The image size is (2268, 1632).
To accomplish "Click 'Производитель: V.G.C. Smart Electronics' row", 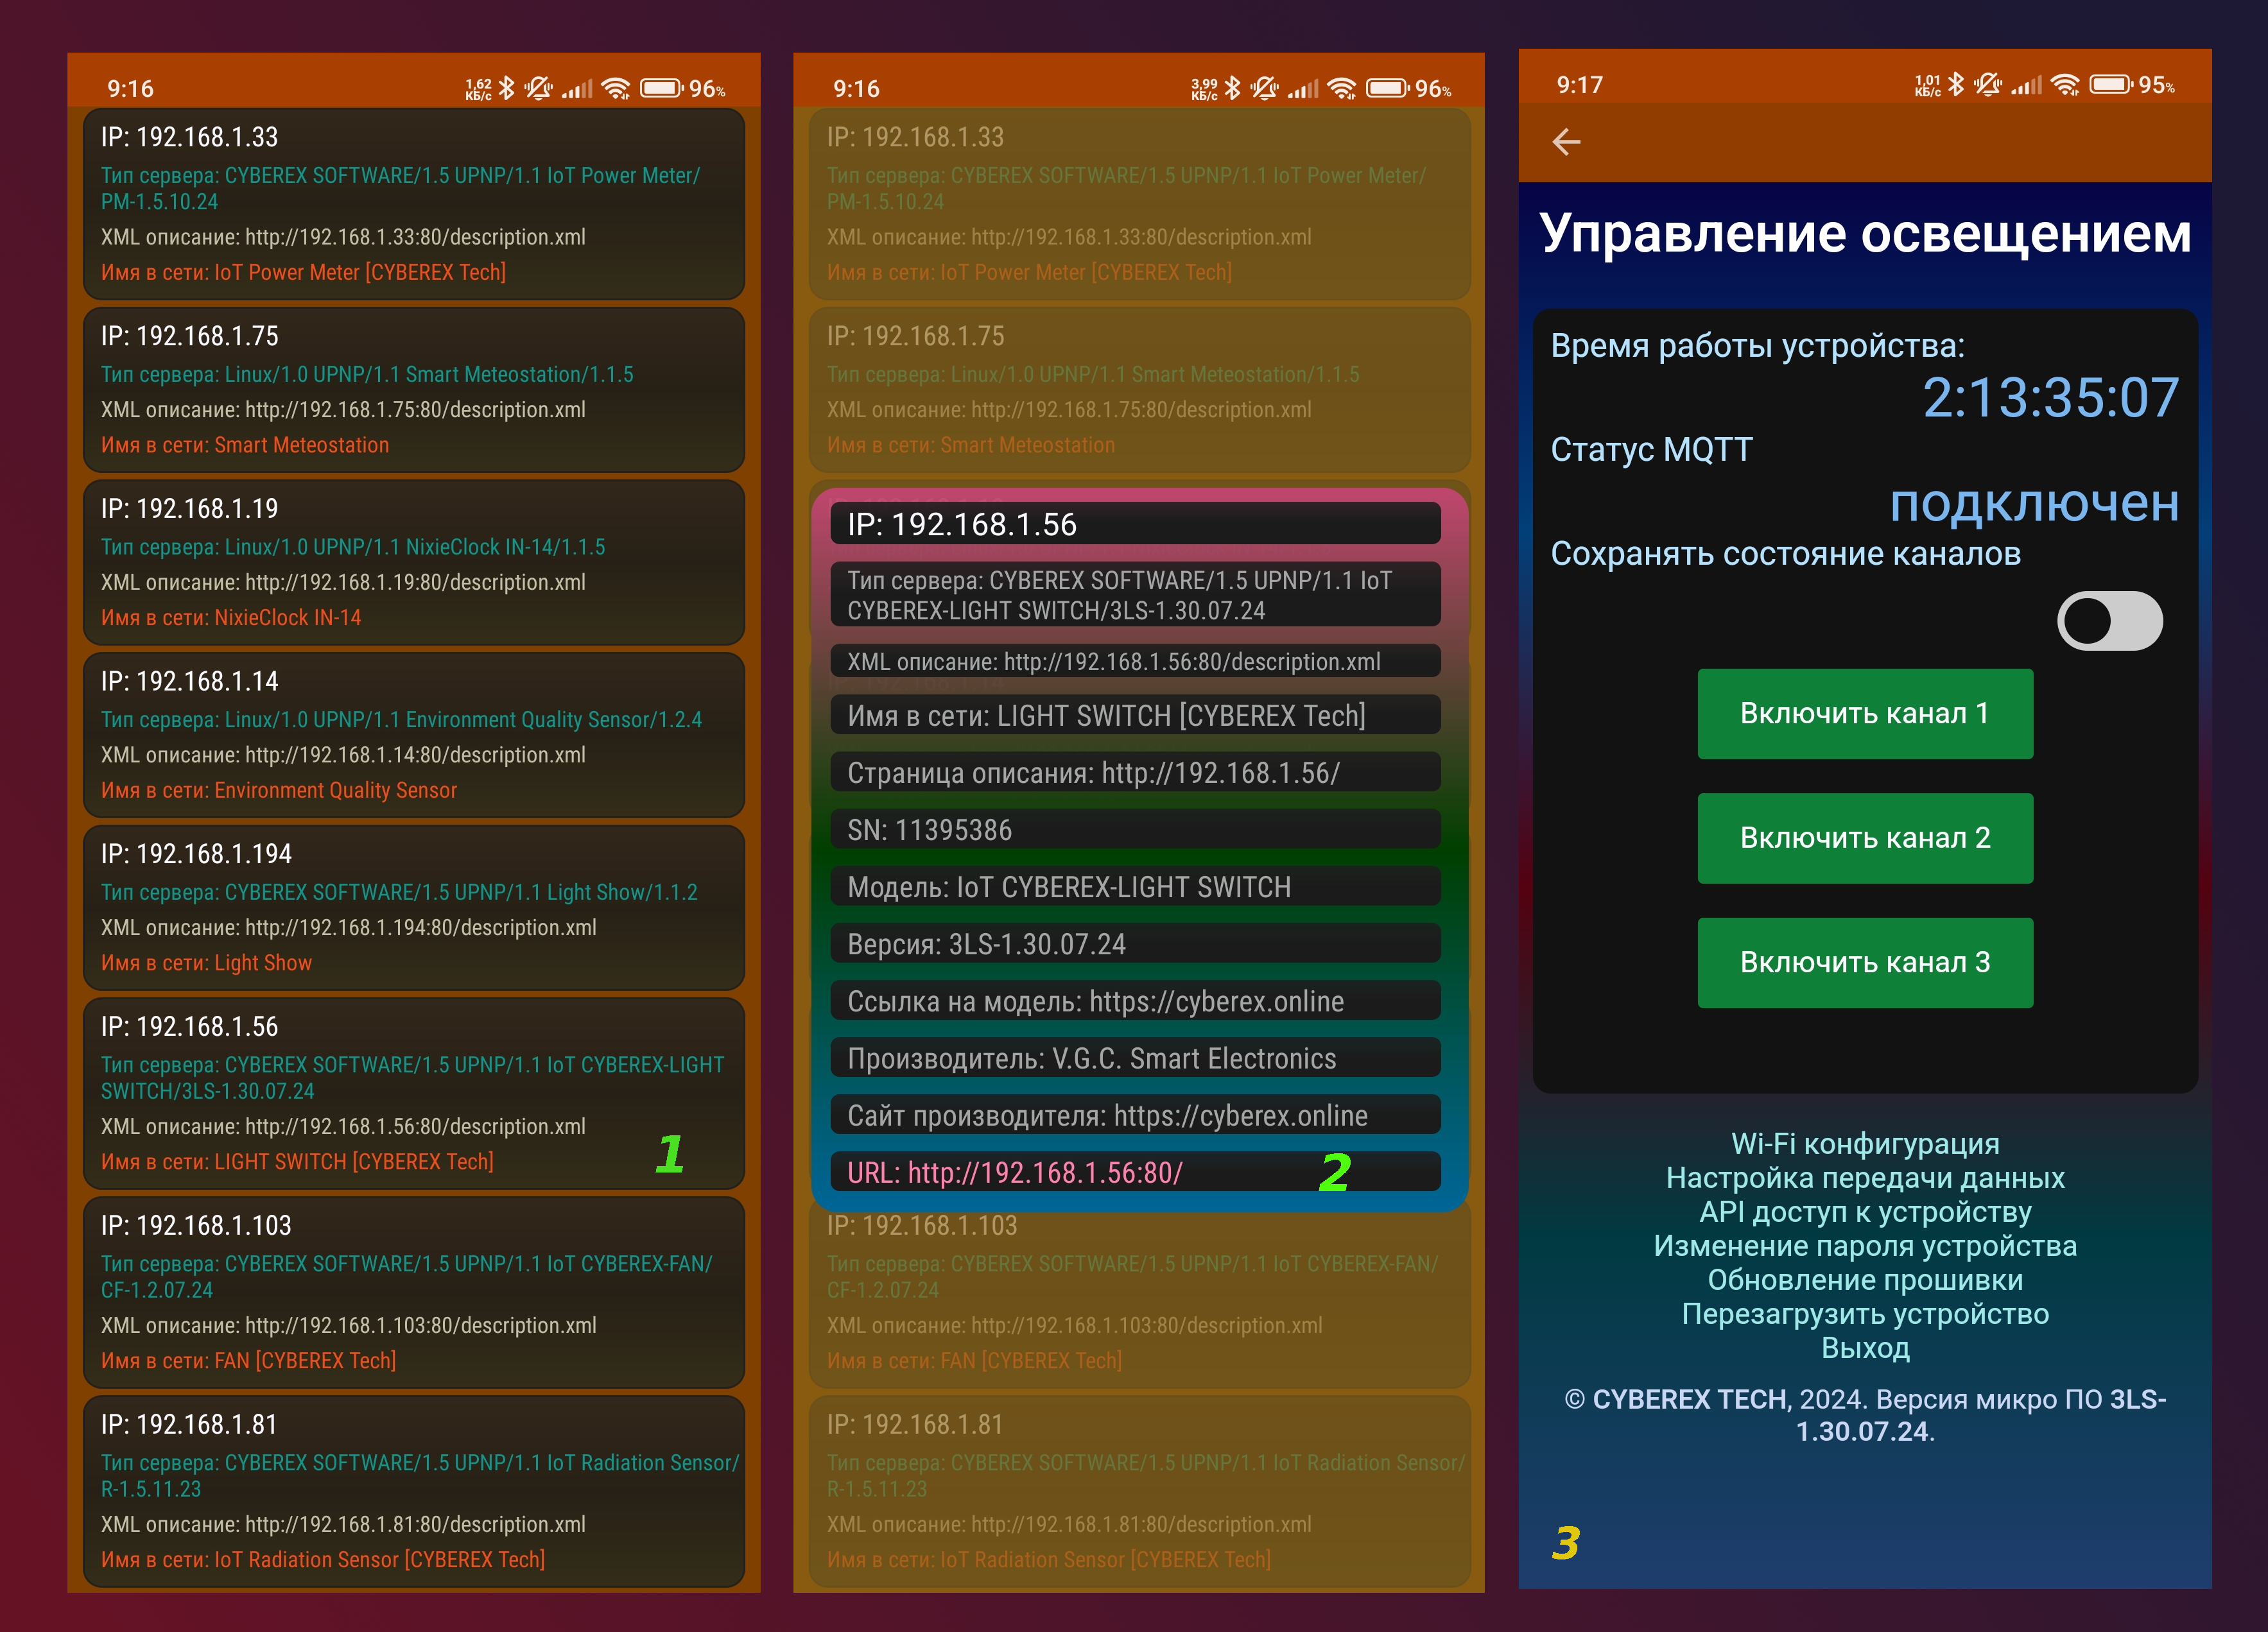I will tap(1135, 1057).
